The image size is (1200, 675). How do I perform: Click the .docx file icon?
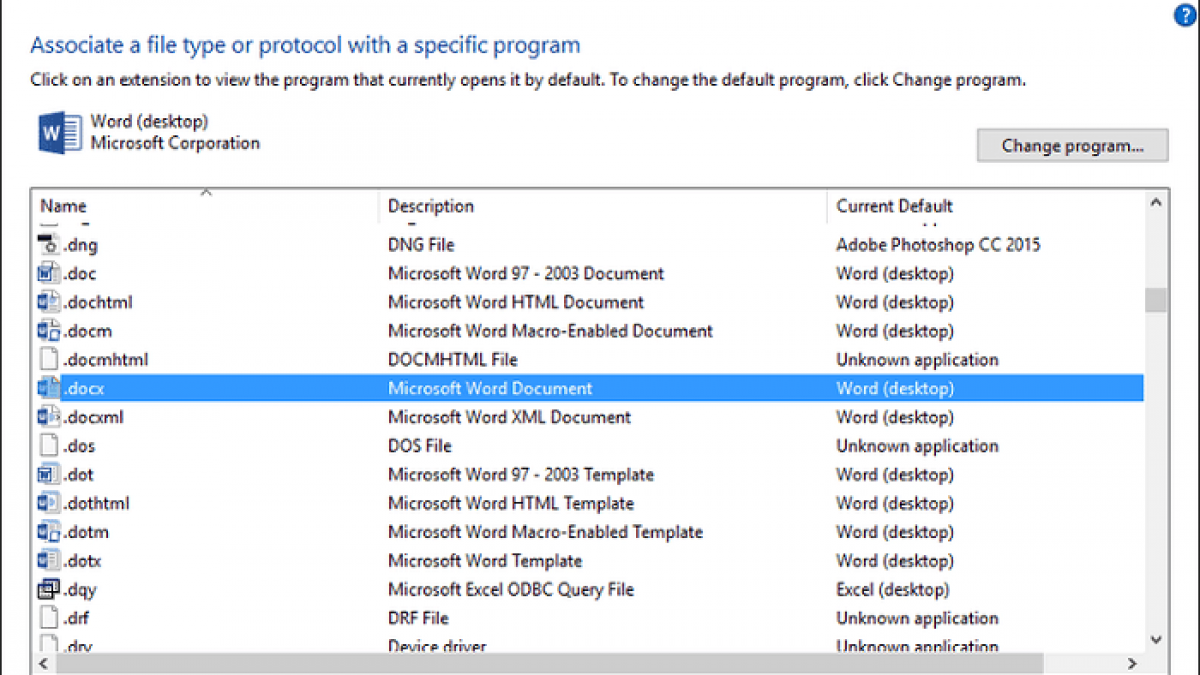(49, 388)
